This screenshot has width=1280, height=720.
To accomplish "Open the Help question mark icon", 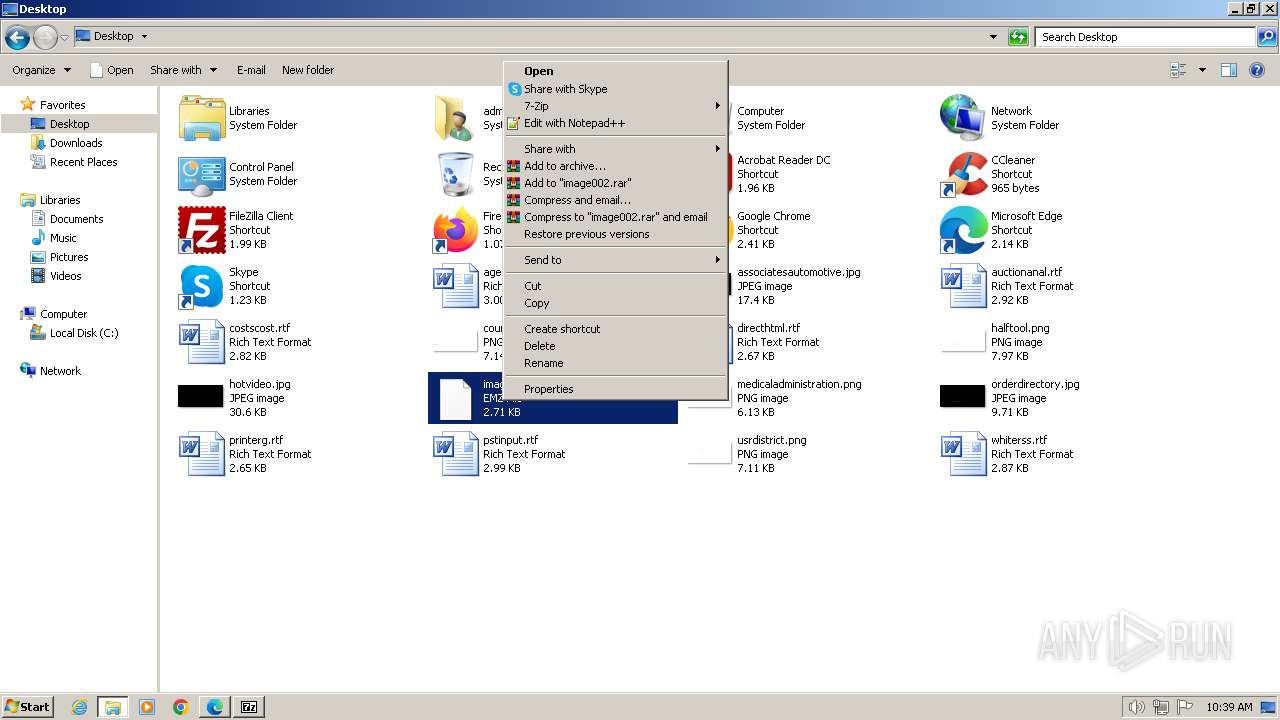I will point(1257,70).
